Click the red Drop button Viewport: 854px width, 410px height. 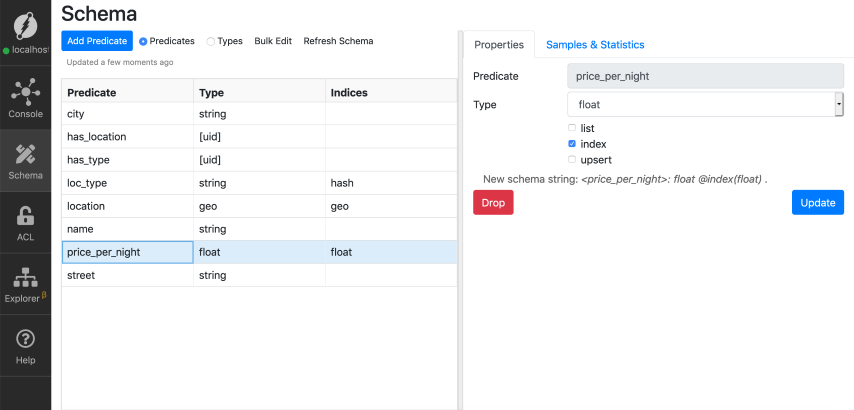pos(493,203)
